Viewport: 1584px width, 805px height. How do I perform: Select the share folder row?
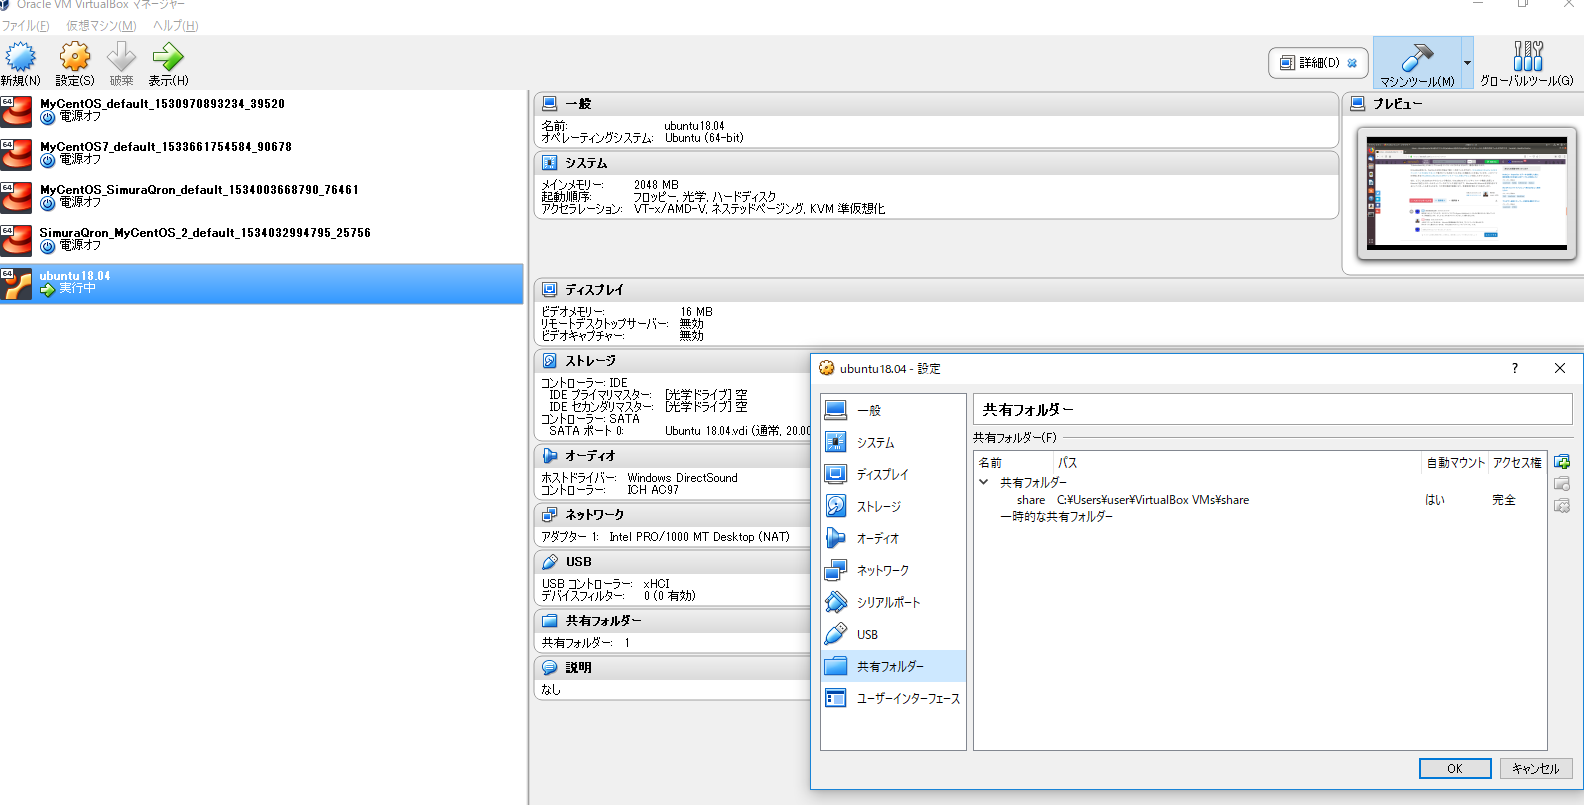(x=1260, y=500)
